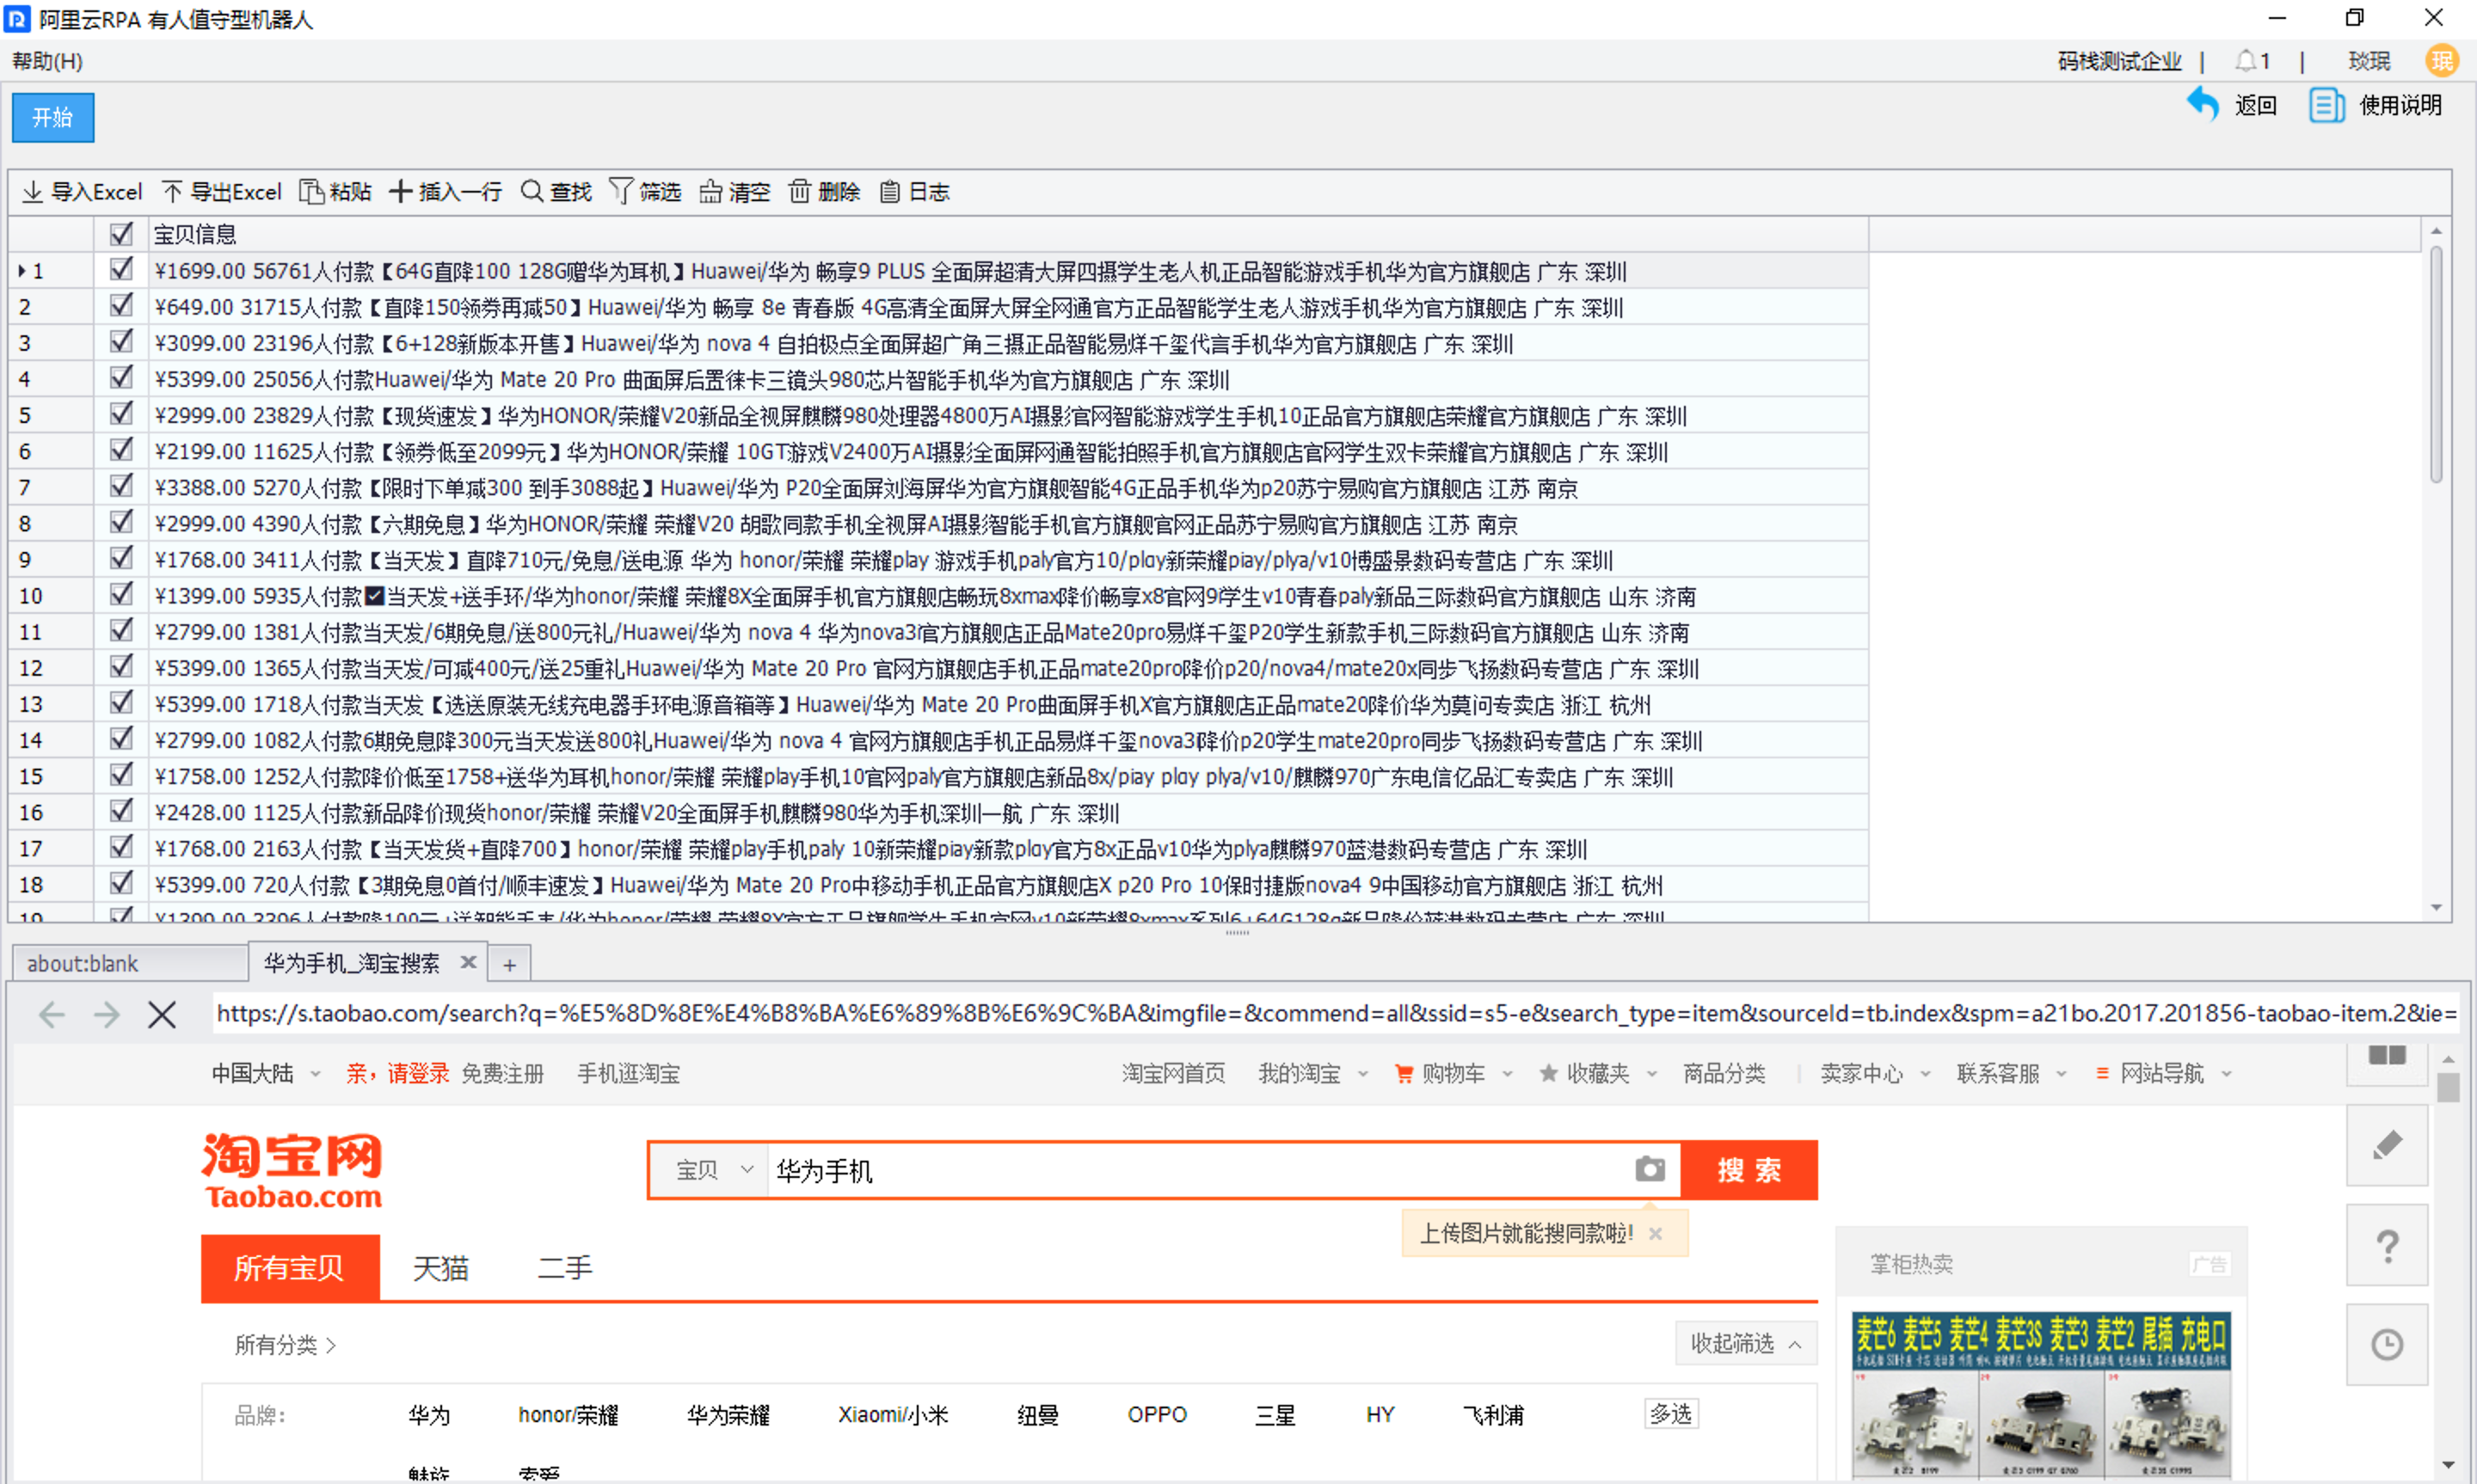Toggle row 8 checkbox

coord(121,522)
